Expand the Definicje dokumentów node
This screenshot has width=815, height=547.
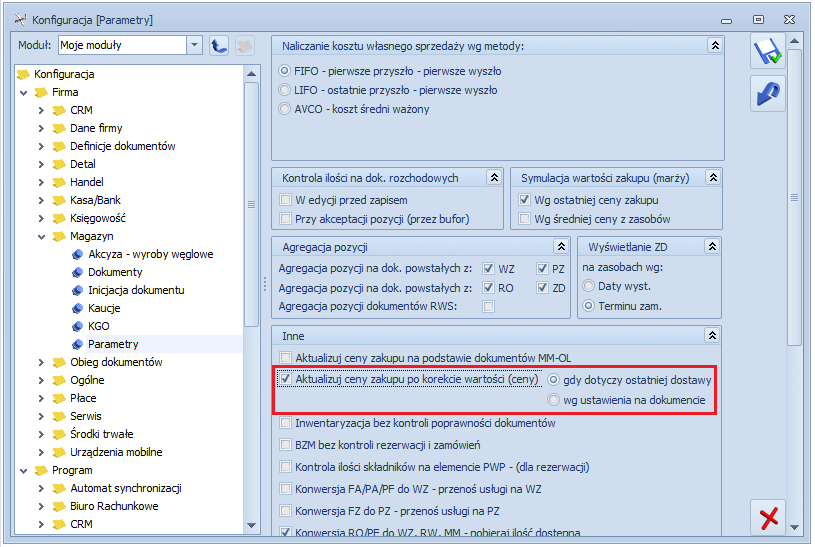click(42, 147)
